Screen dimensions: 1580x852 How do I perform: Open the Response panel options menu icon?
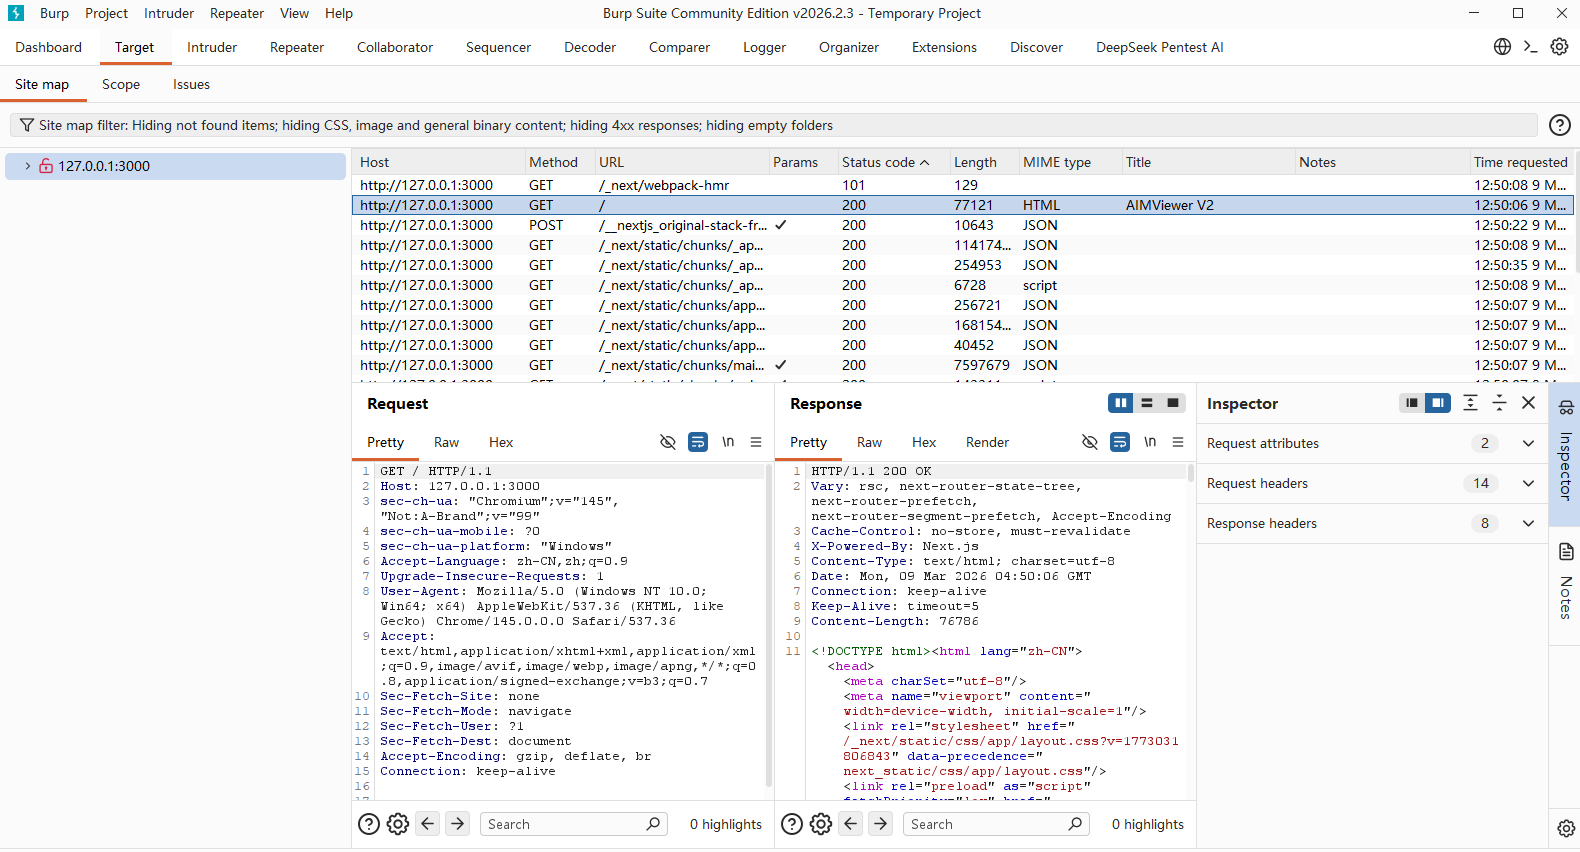1178,442
